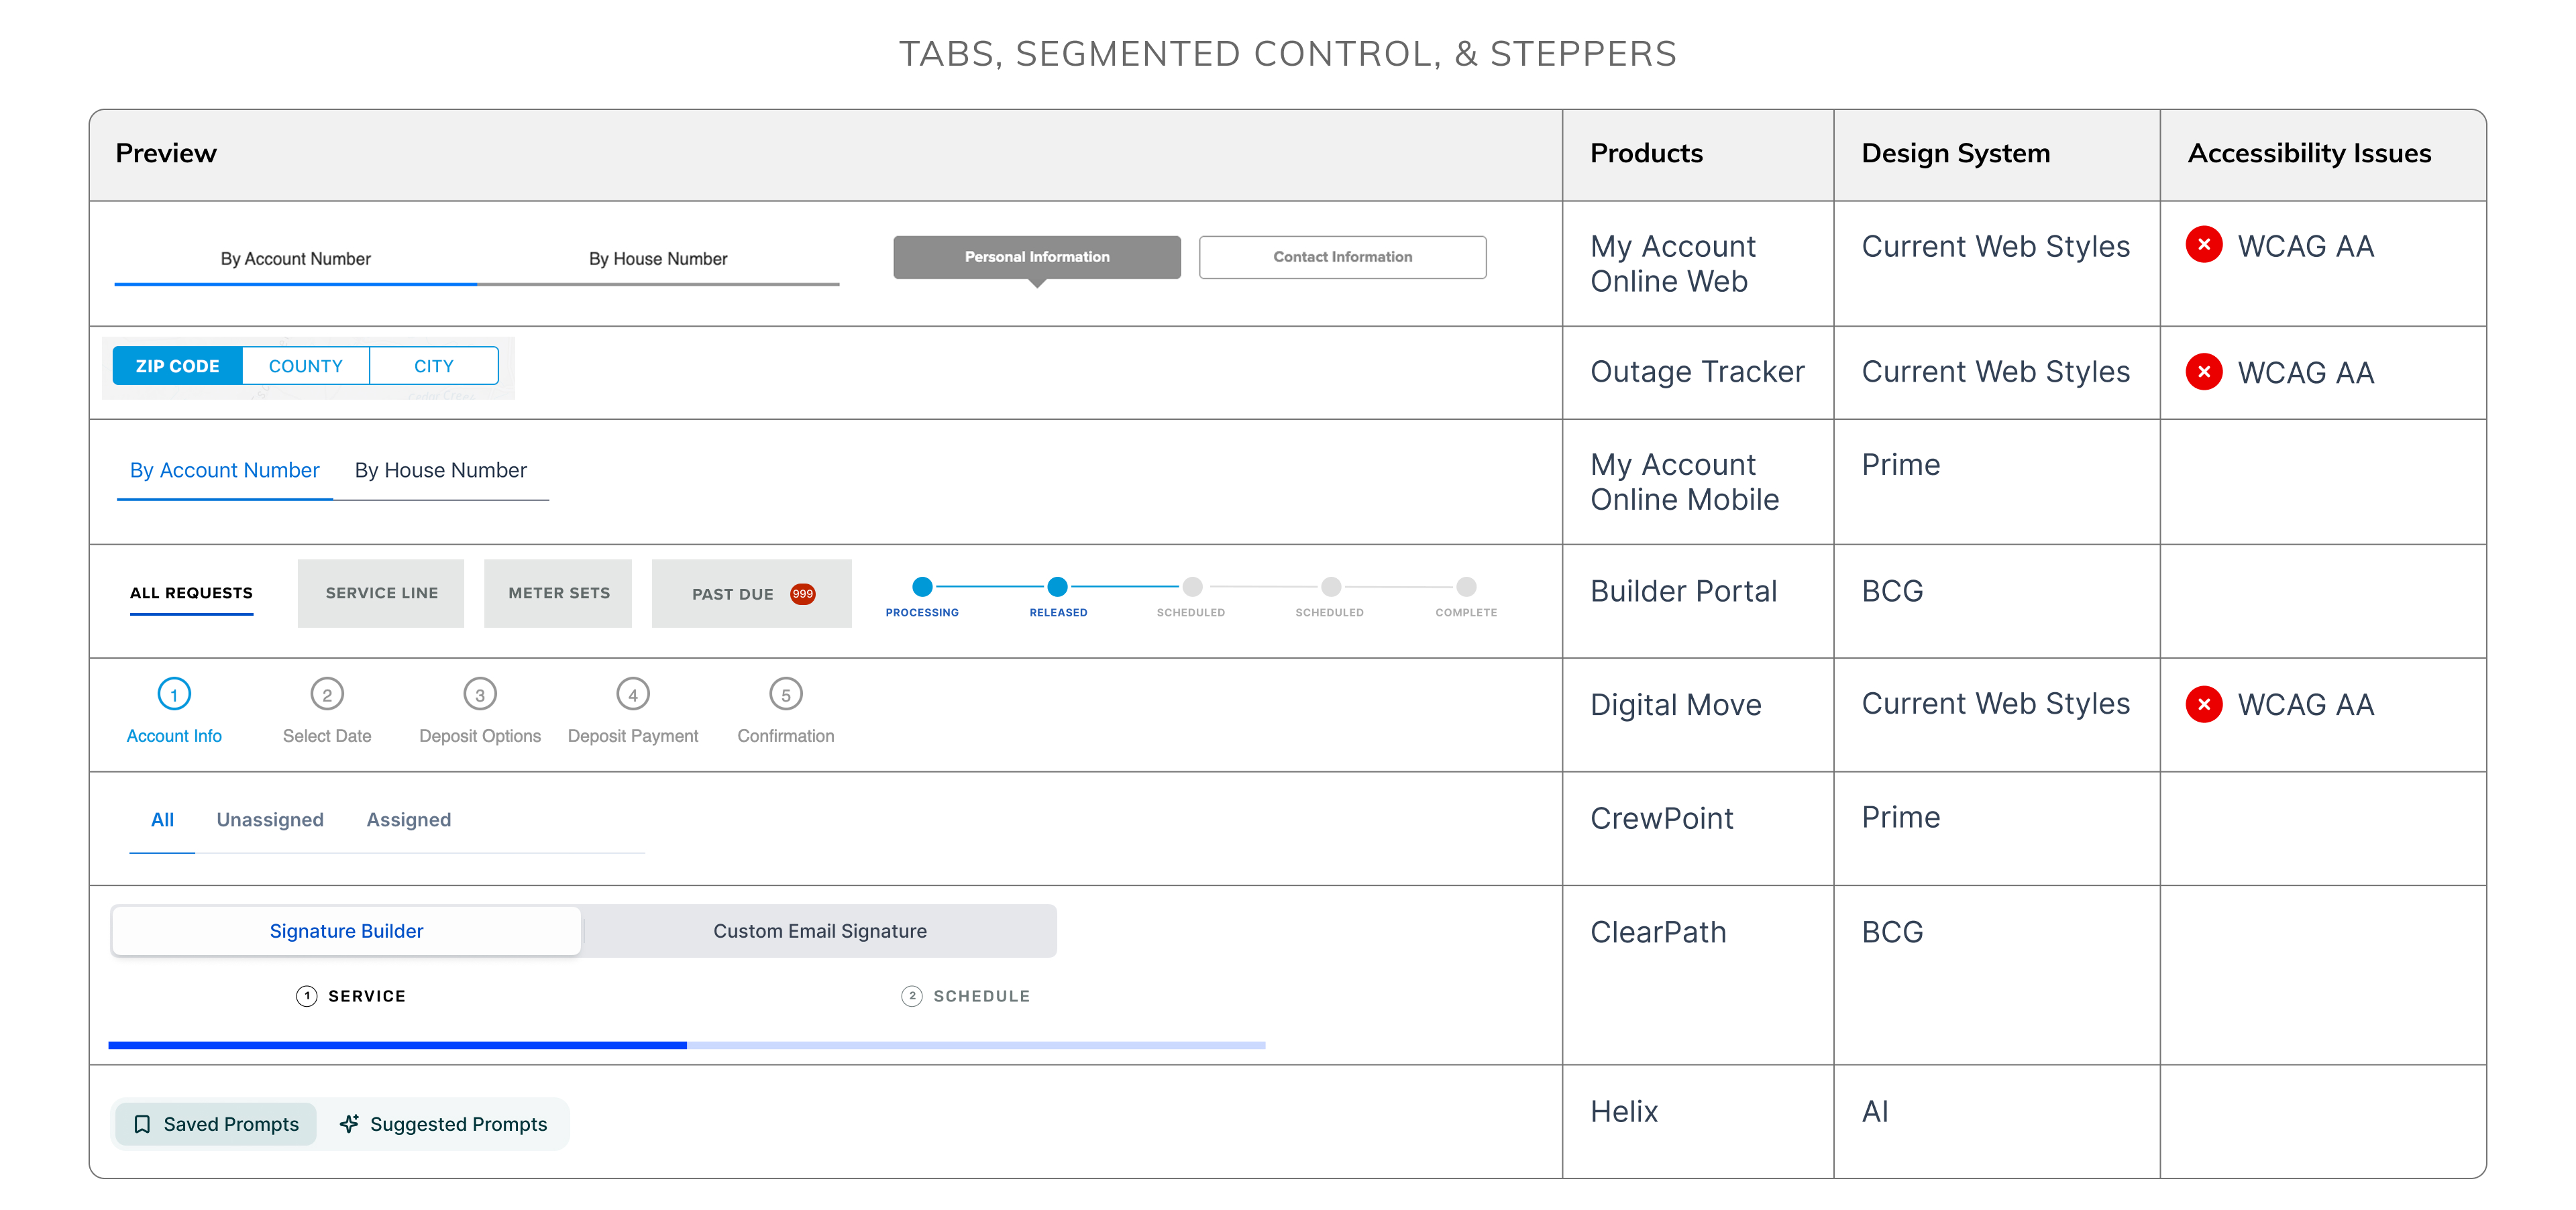This screenshot has height=1210, width=2576.
Task: Click the red X icon in the Digital Move row
Action: pyautogui.click(x=2203, y=704)
